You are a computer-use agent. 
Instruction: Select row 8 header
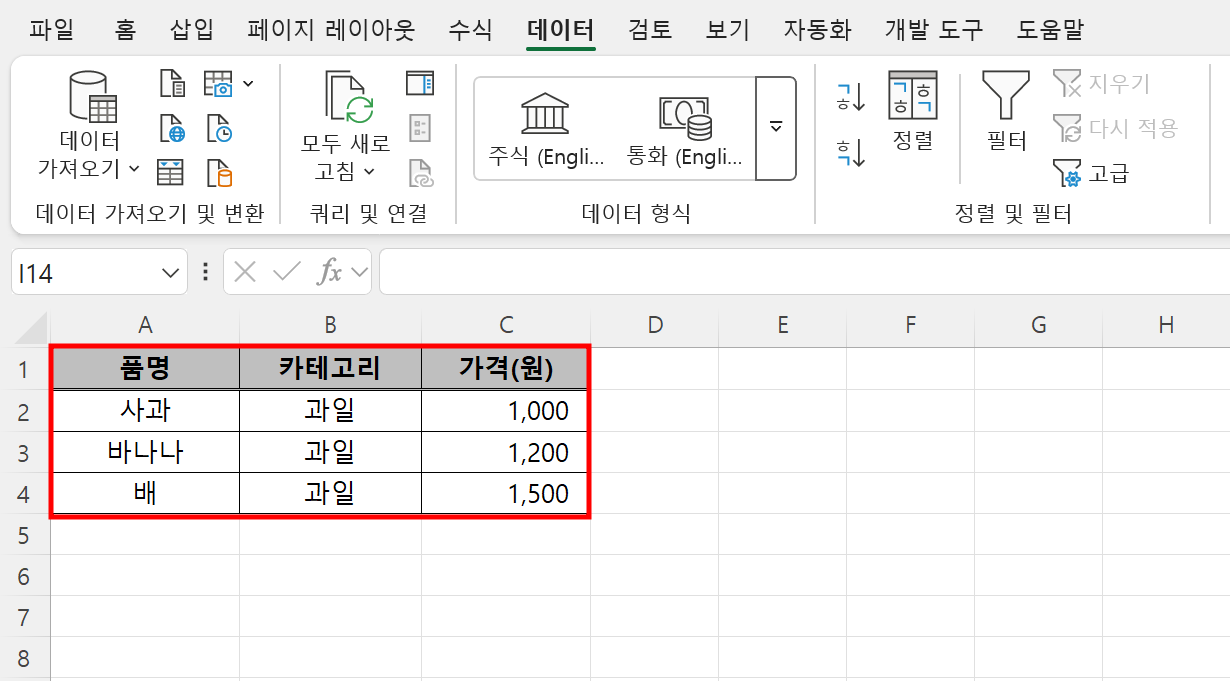[x=24, y=659]
